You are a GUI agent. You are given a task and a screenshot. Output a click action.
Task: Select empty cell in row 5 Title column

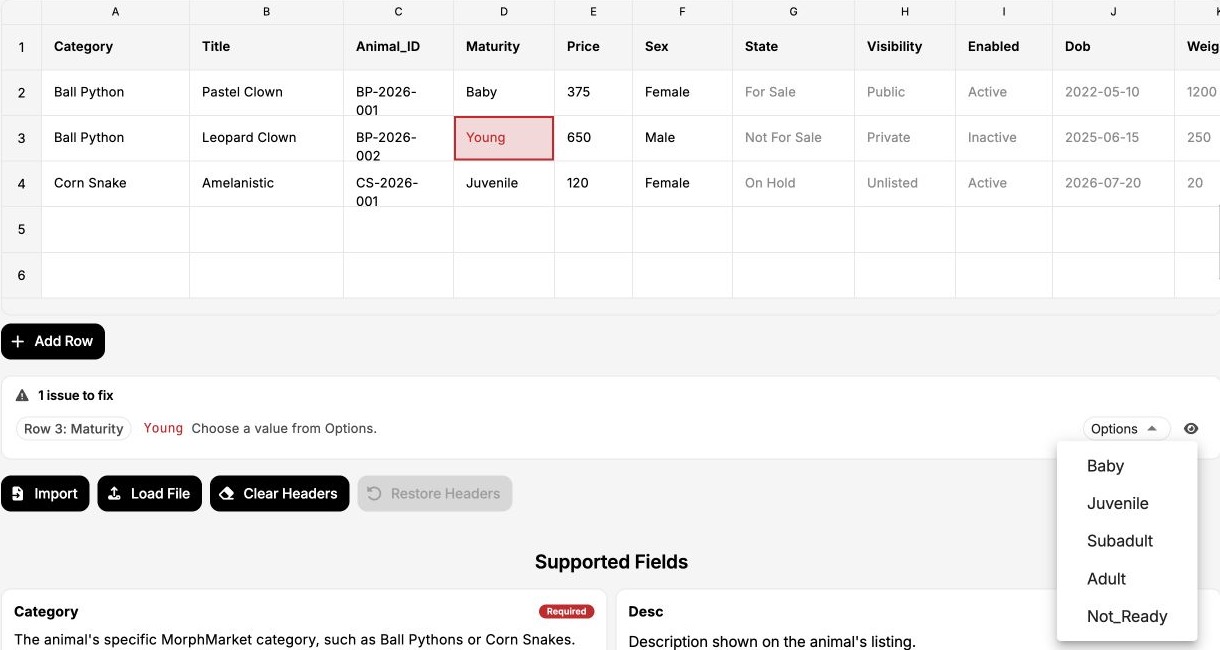coord(266,230)
